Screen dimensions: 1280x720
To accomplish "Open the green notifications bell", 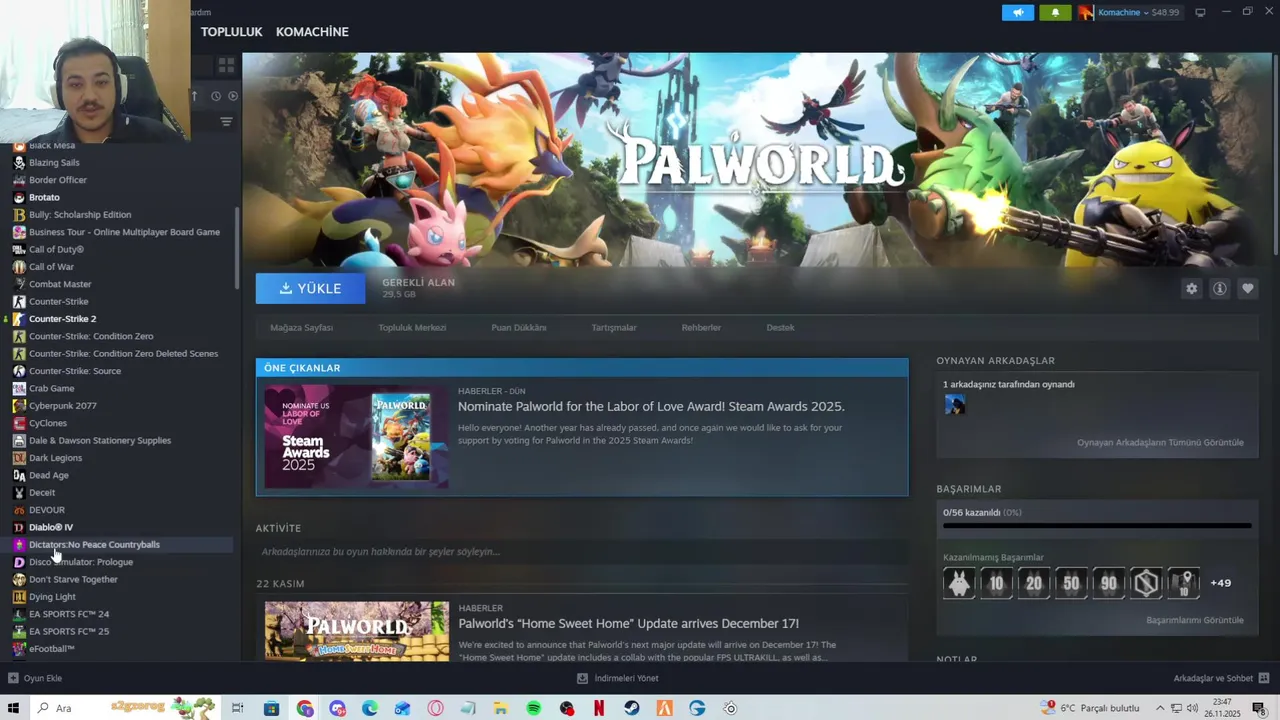I will pos(1055,12).
